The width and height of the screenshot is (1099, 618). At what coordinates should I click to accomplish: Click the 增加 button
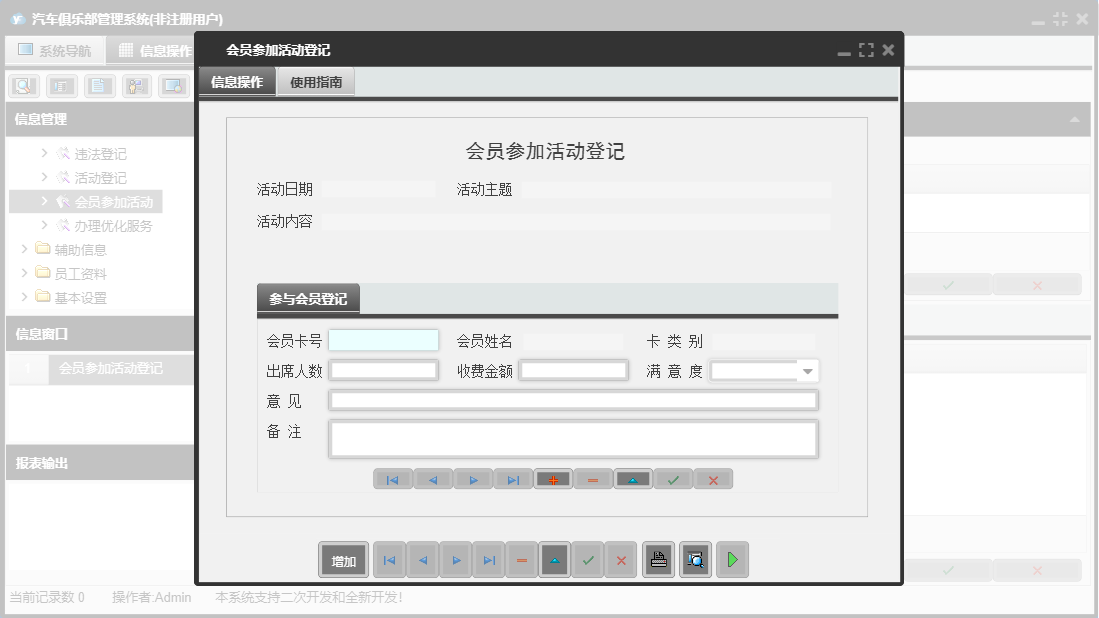(343, 560)
